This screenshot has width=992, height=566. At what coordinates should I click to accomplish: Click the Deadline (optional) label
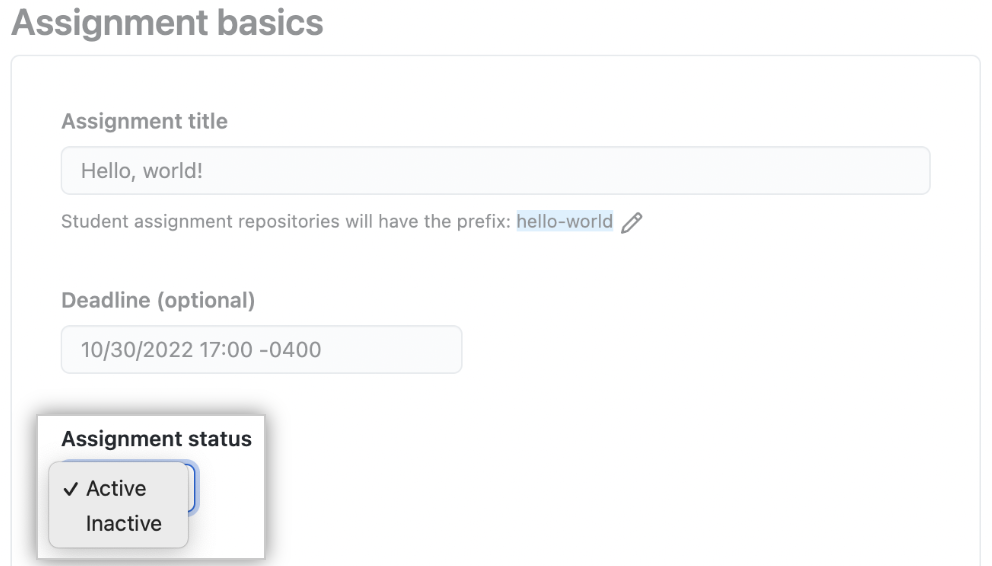coord(158,300)
